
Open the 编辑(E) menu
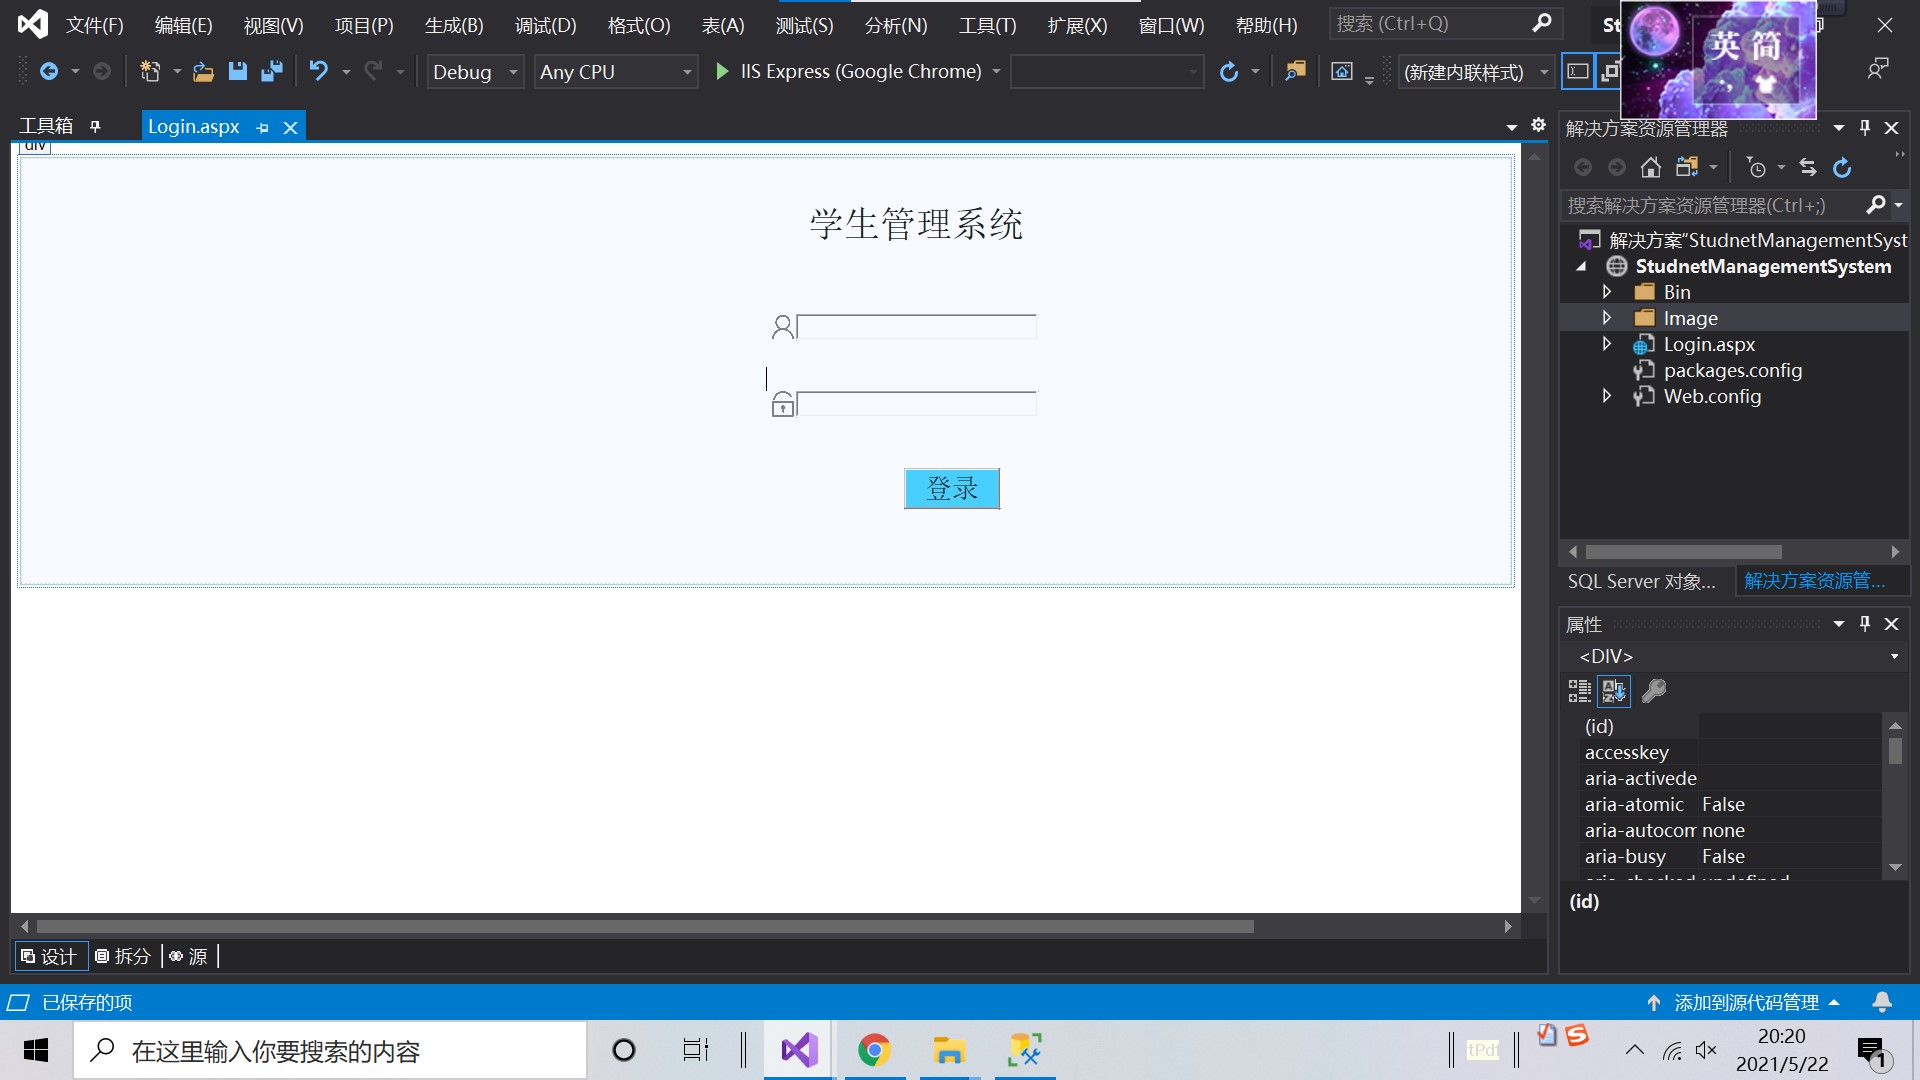pos(183,25)
